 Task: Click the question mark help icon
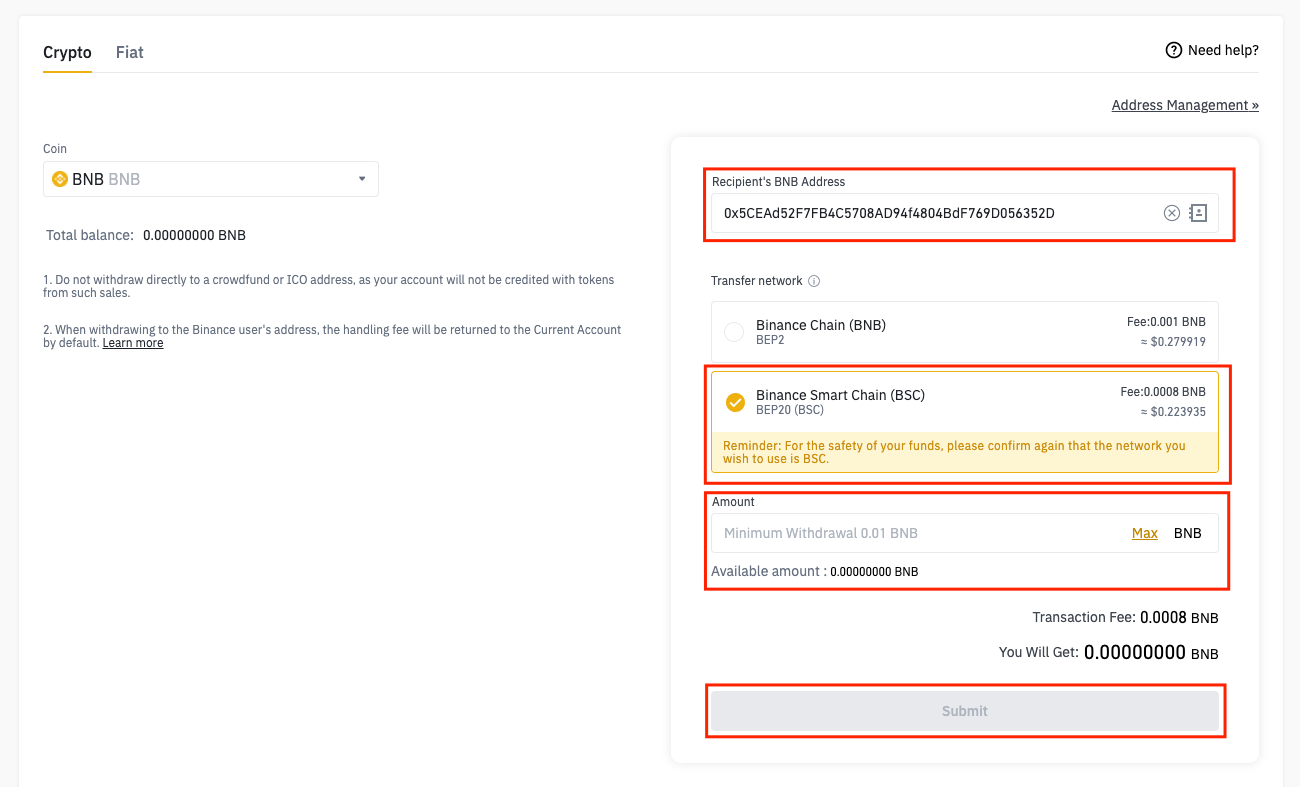point(1174,50)
